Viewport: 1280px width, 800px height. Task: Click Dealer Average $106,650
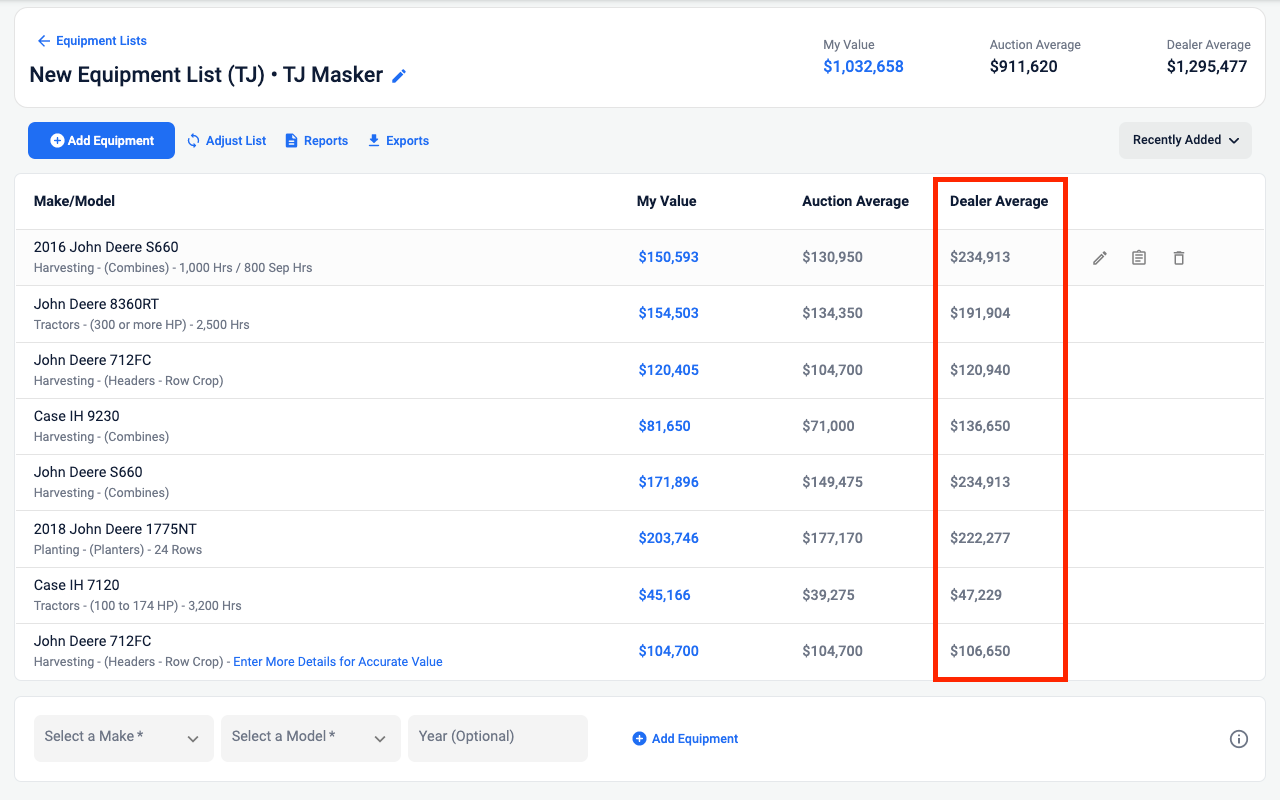coord(980,651)
